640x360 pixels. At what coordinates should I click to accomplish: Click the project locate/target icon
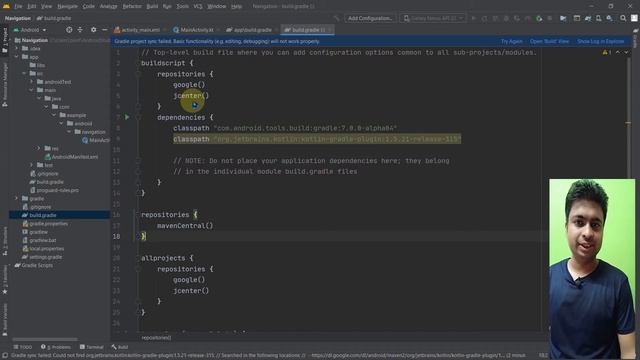pyautogui.click(x=69, y=30)
